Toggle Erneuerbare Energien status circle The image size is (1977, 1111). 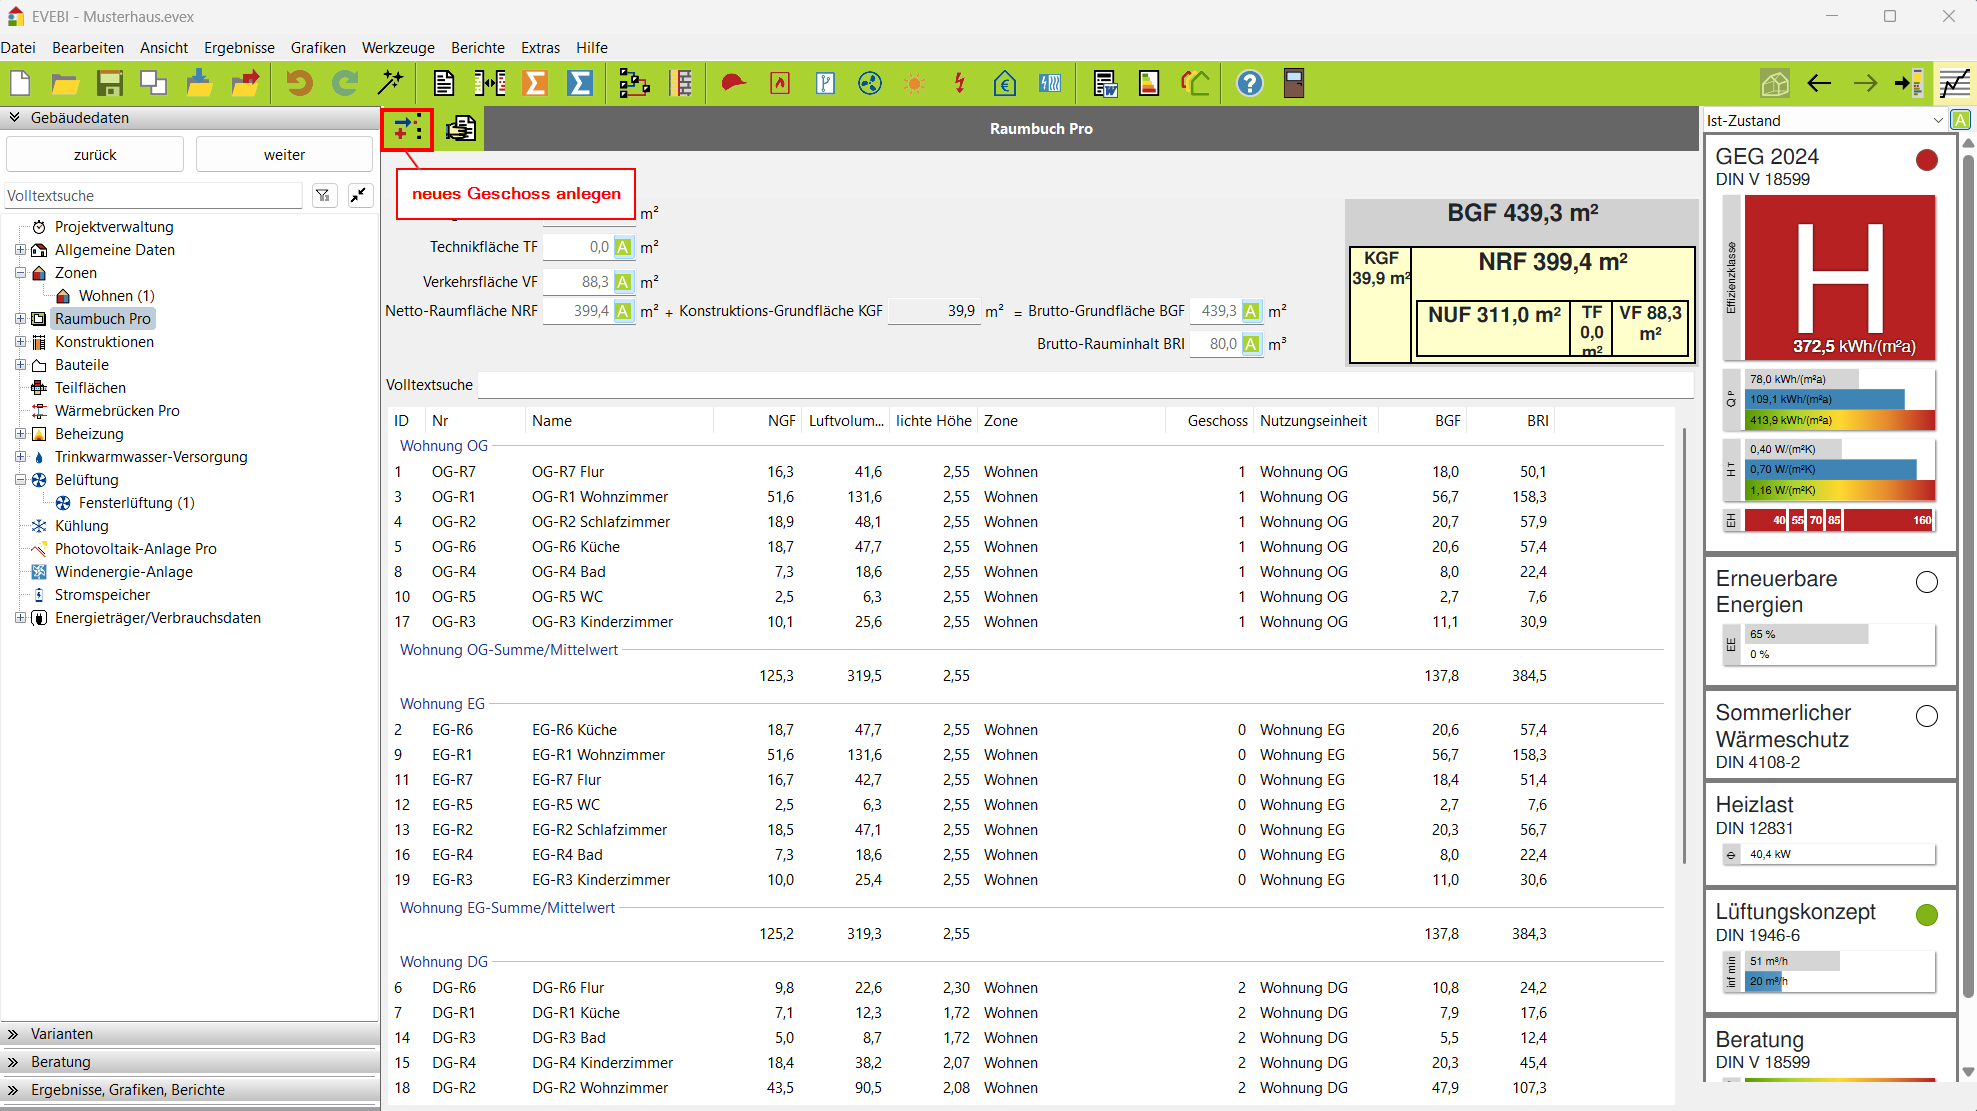point(1926,582)
